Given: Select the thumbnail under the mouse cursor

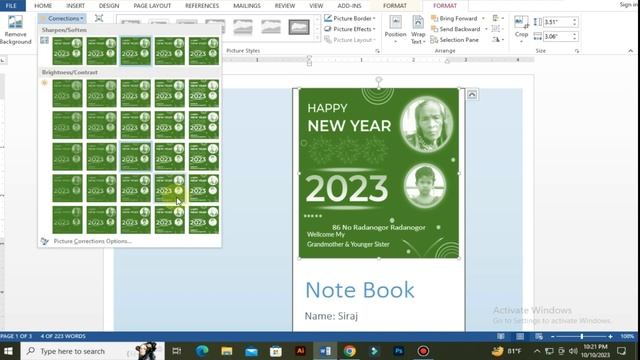Looking at the screenshot, I should (169, 188).
